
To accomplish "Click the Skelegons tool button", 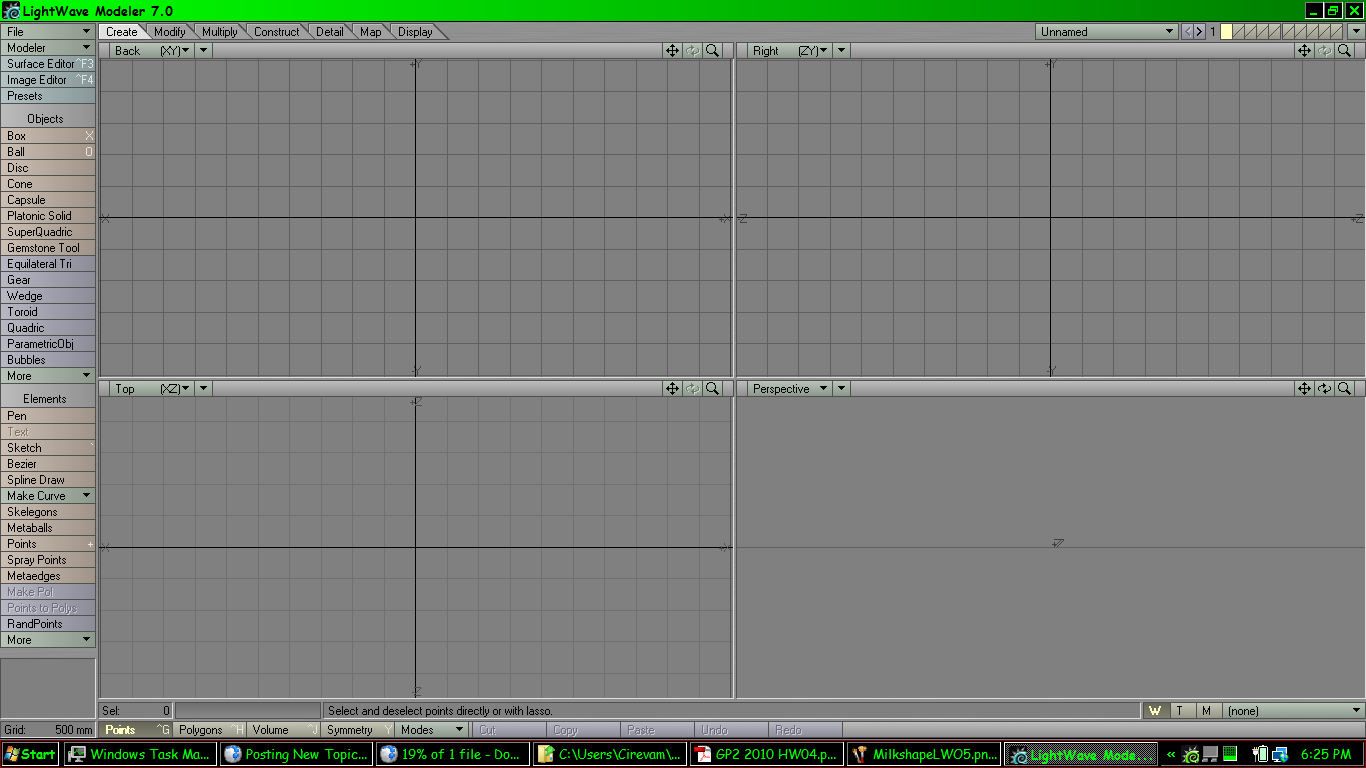I will pos(48,512).
